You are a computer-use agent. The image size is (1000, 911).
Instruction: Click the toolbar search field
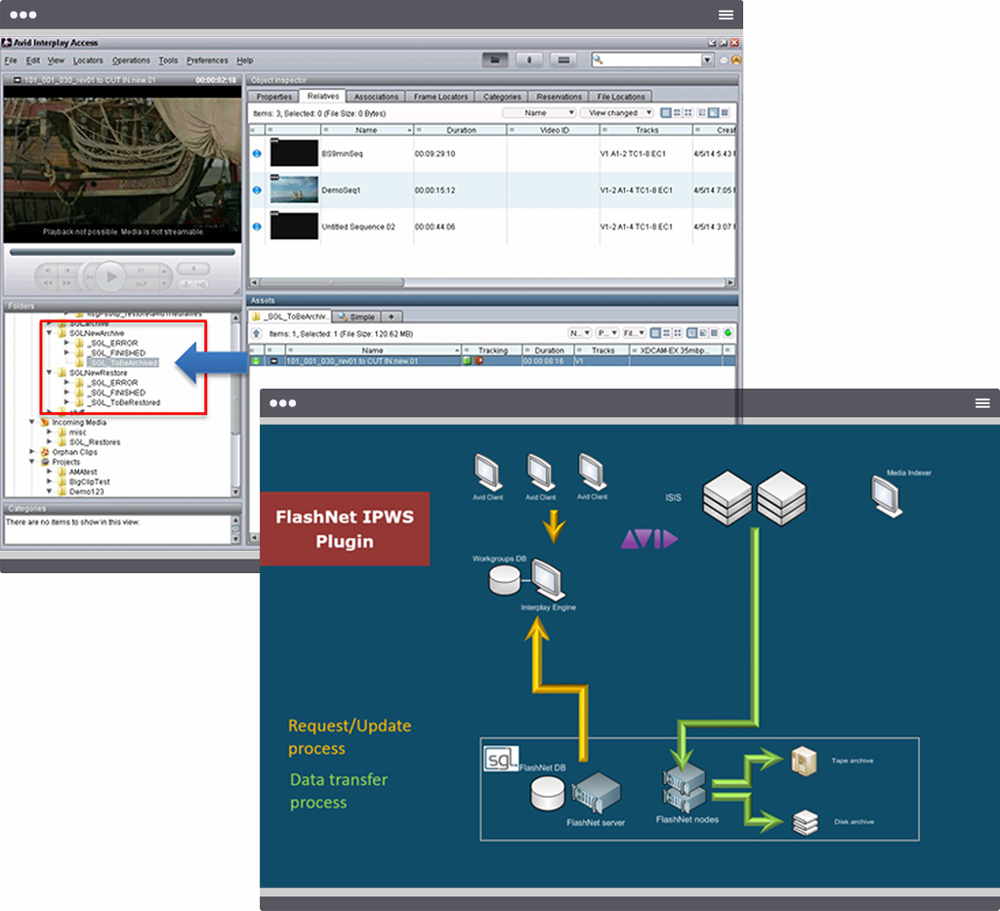point(652,60)
